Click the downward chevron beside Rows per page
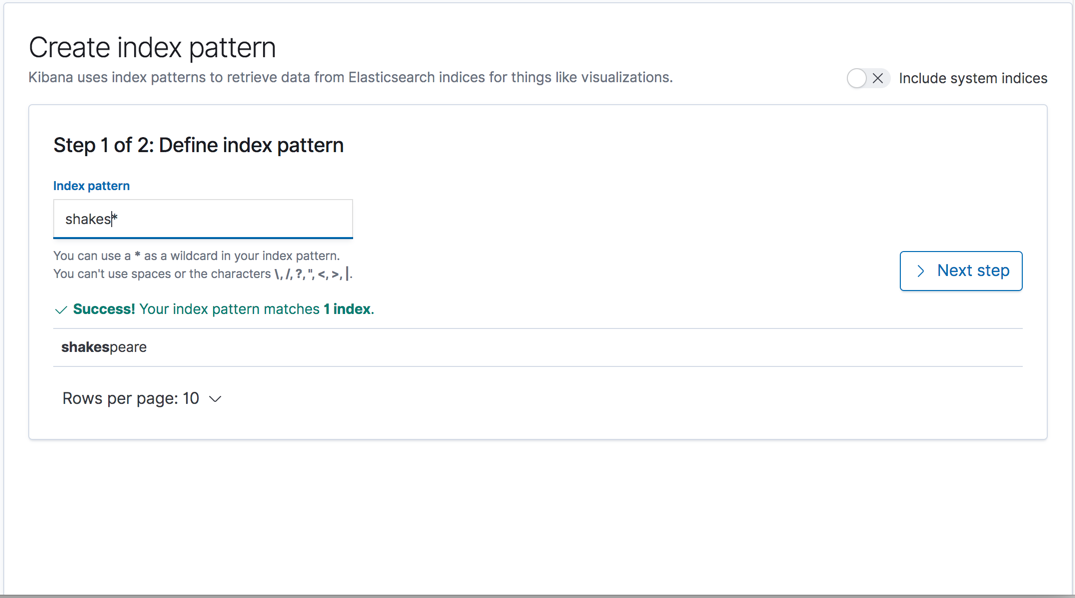 click(x=216, y=398)
